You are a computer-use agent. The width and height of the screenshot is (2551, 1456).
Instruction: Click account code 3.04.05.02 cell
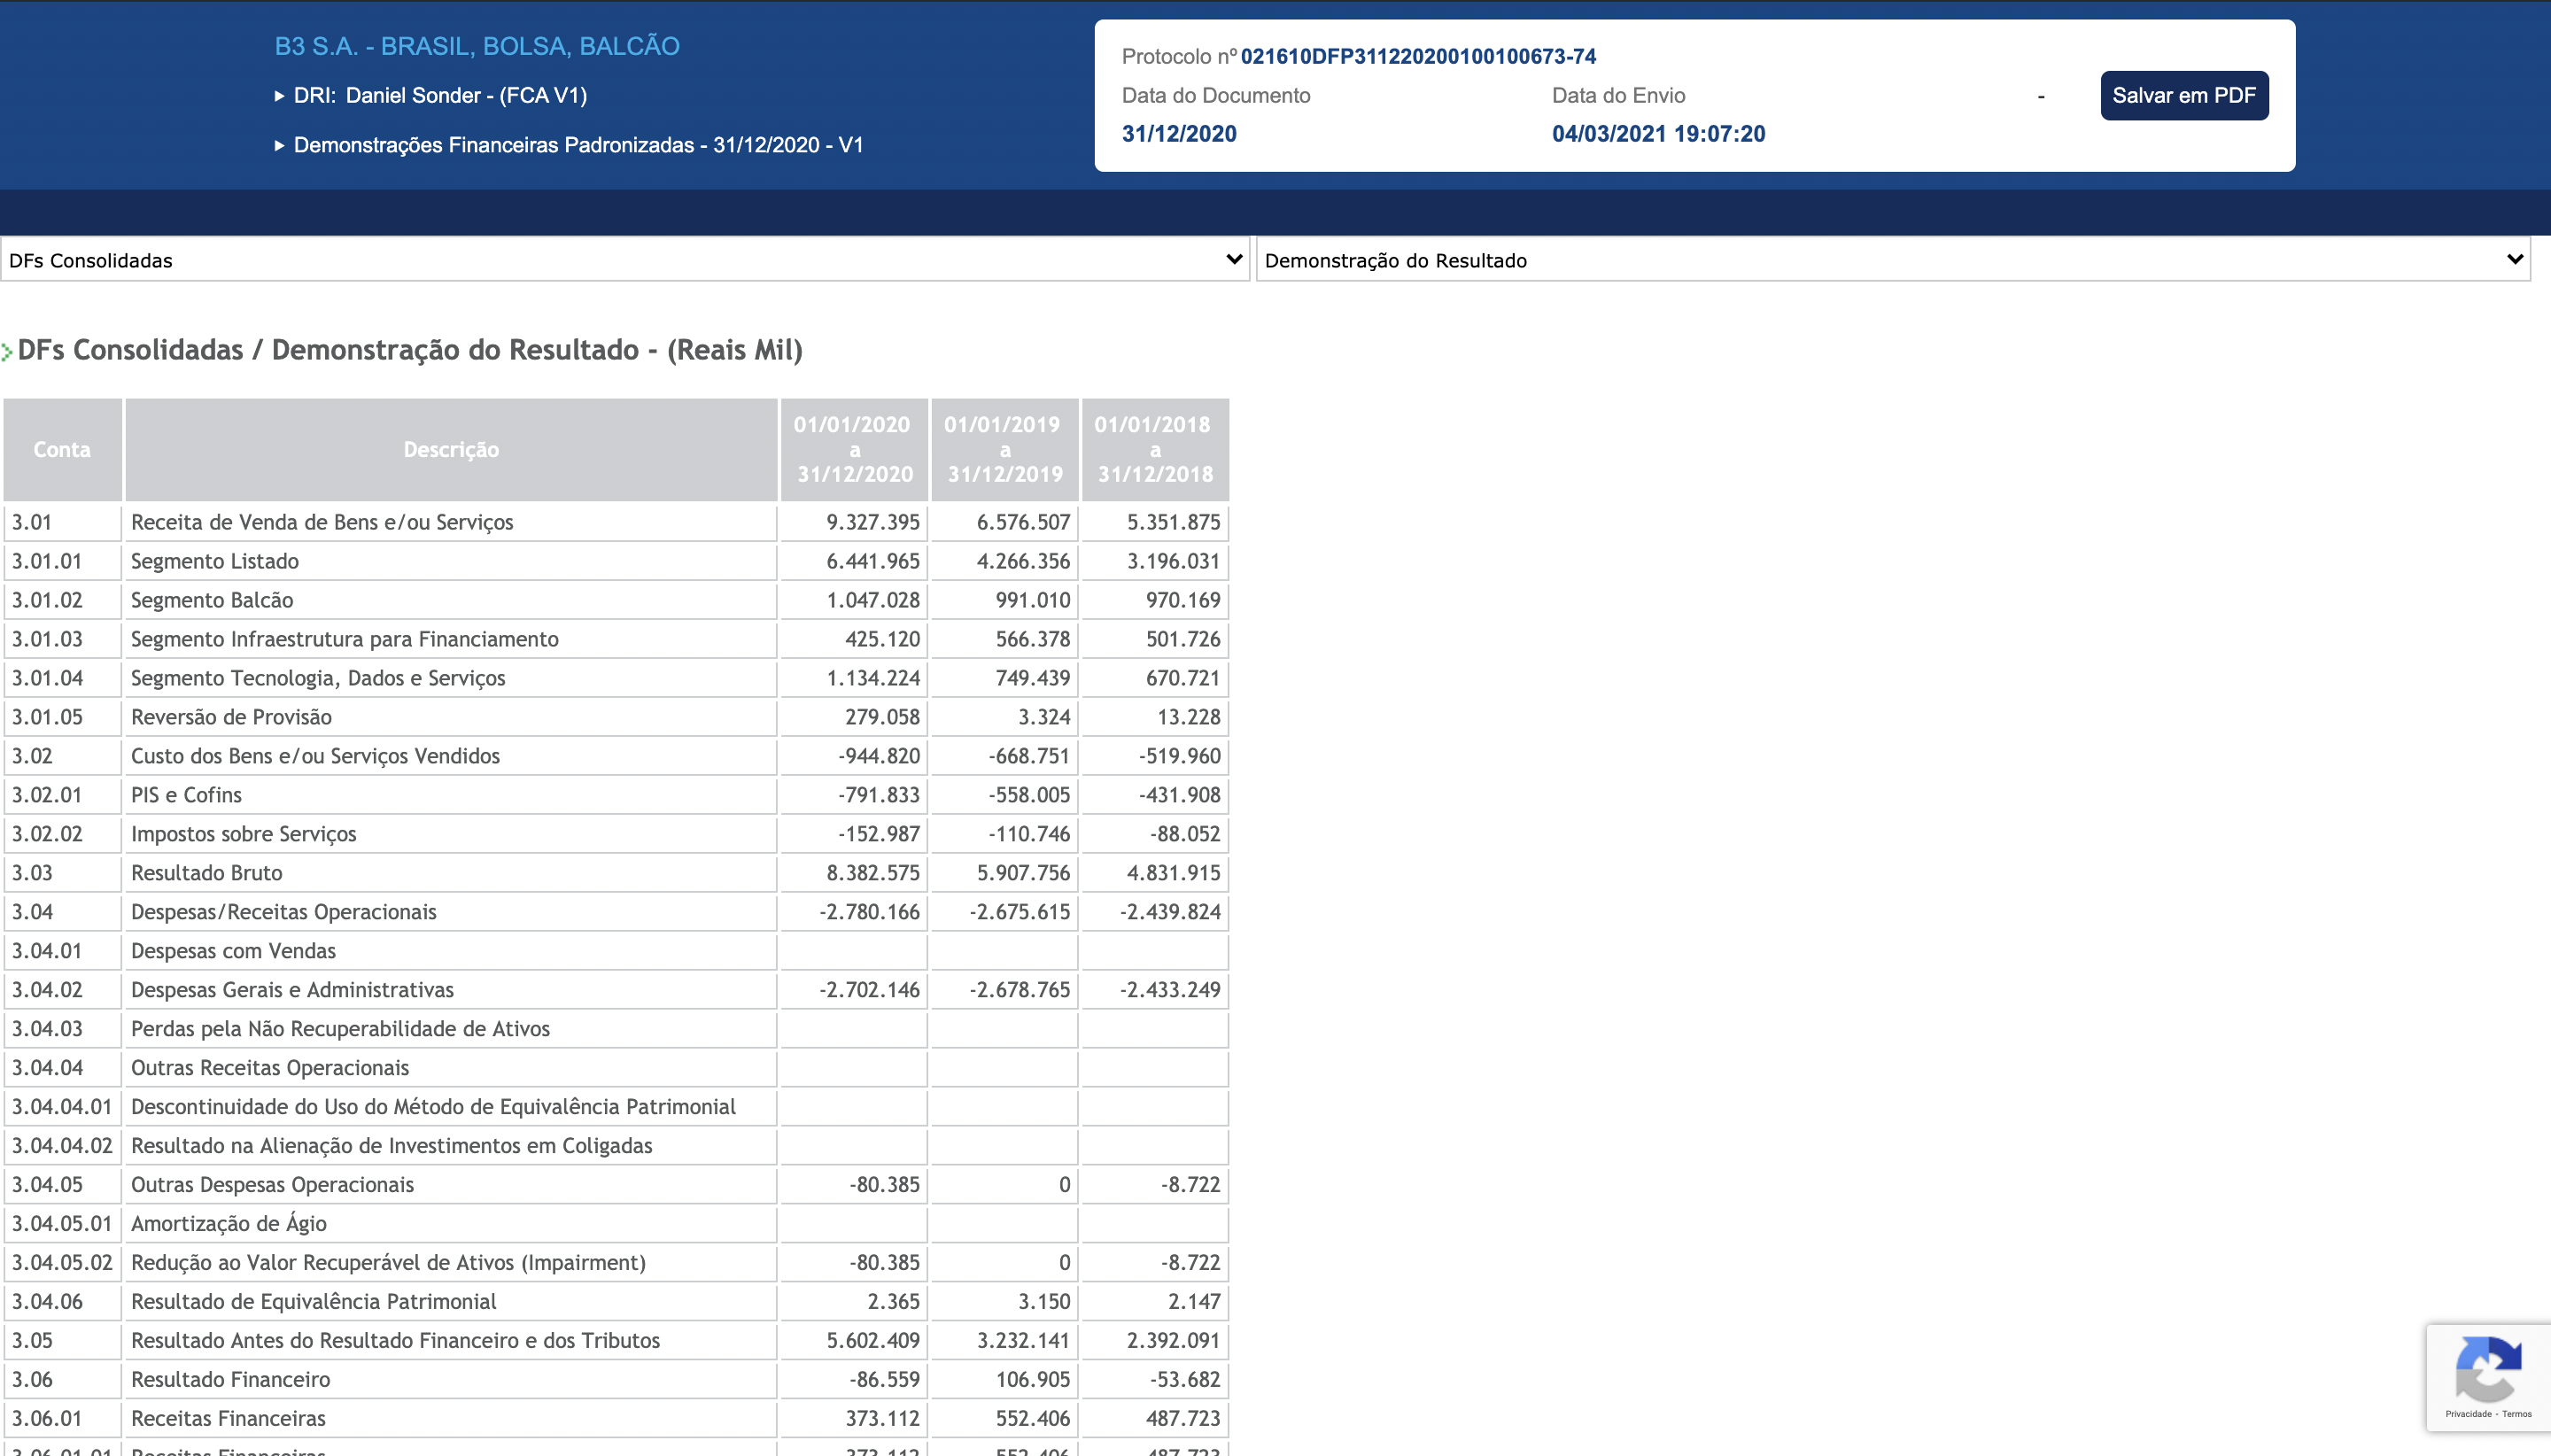pos(62,1263)
